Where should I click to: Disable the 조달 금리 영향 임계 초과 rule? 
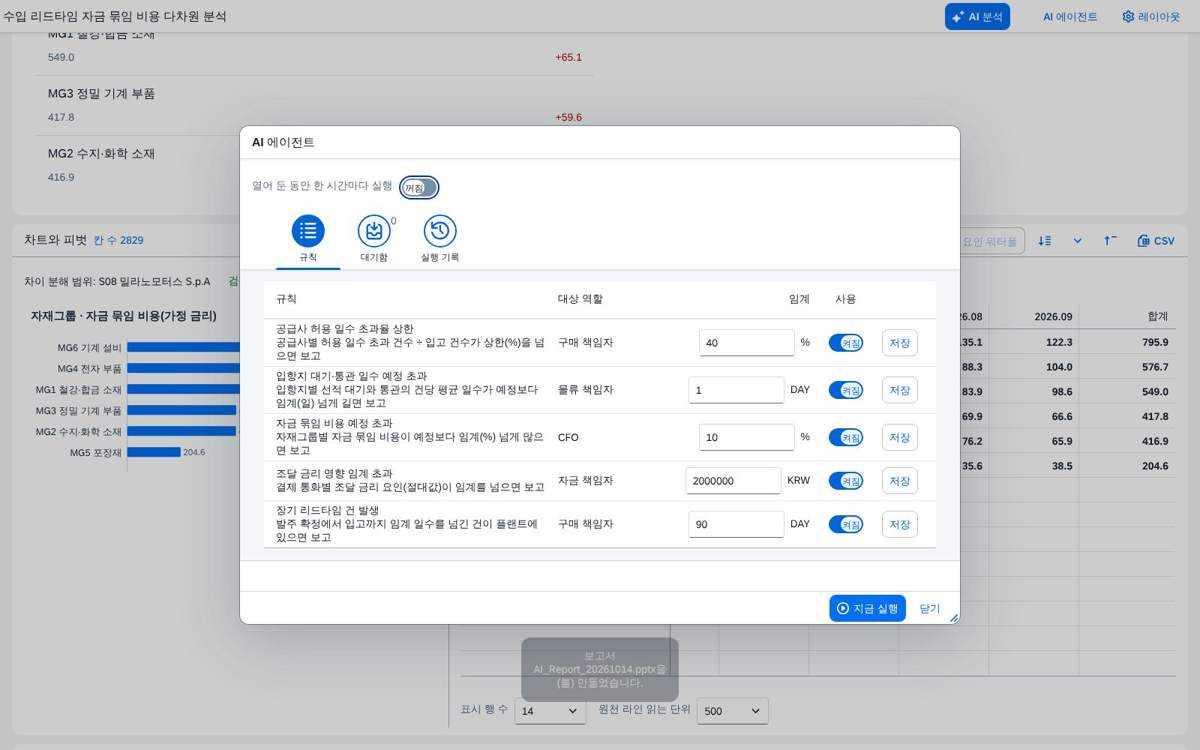846,481
